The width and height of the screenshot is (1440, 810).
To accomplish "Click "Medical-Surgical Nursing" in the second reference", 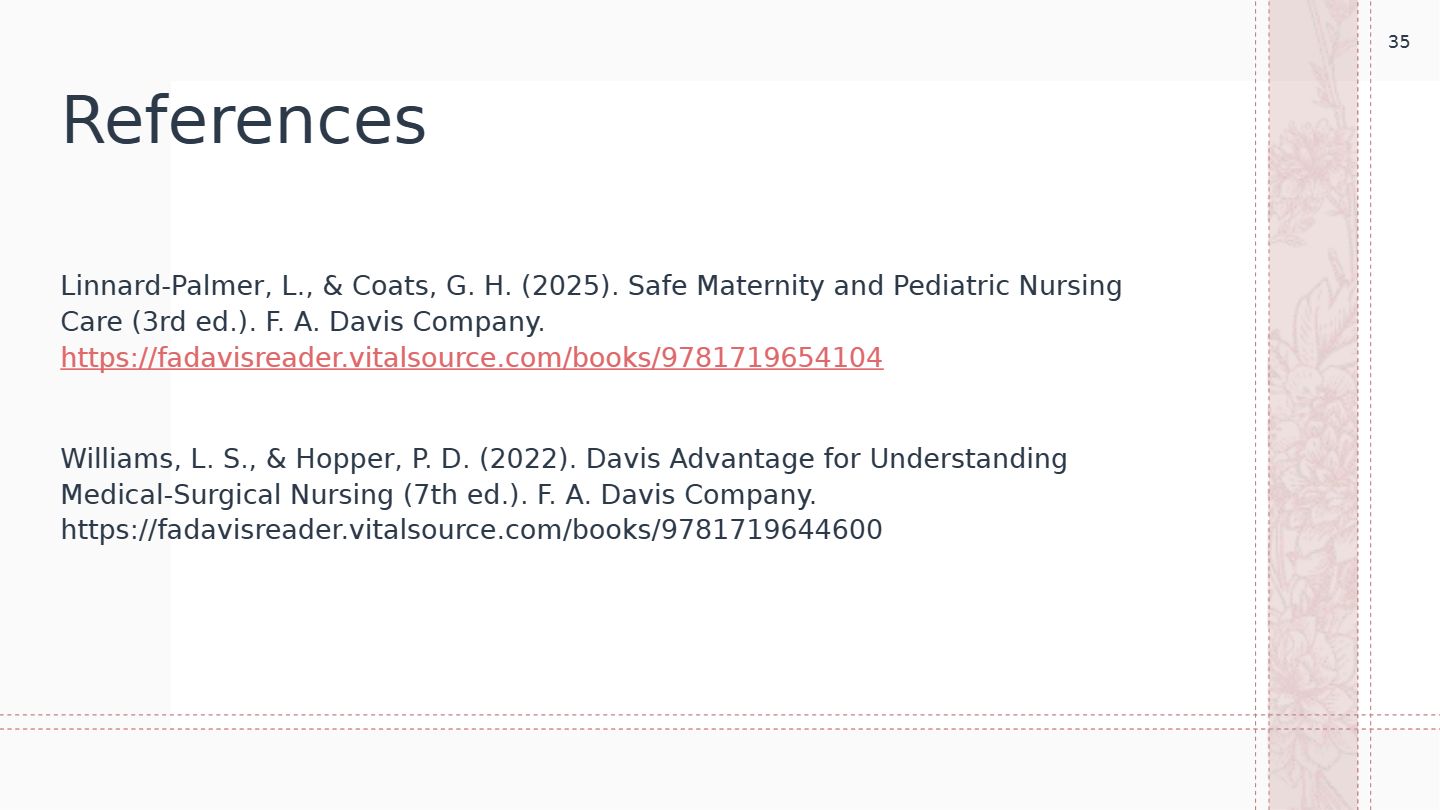I will coord(227,495).
